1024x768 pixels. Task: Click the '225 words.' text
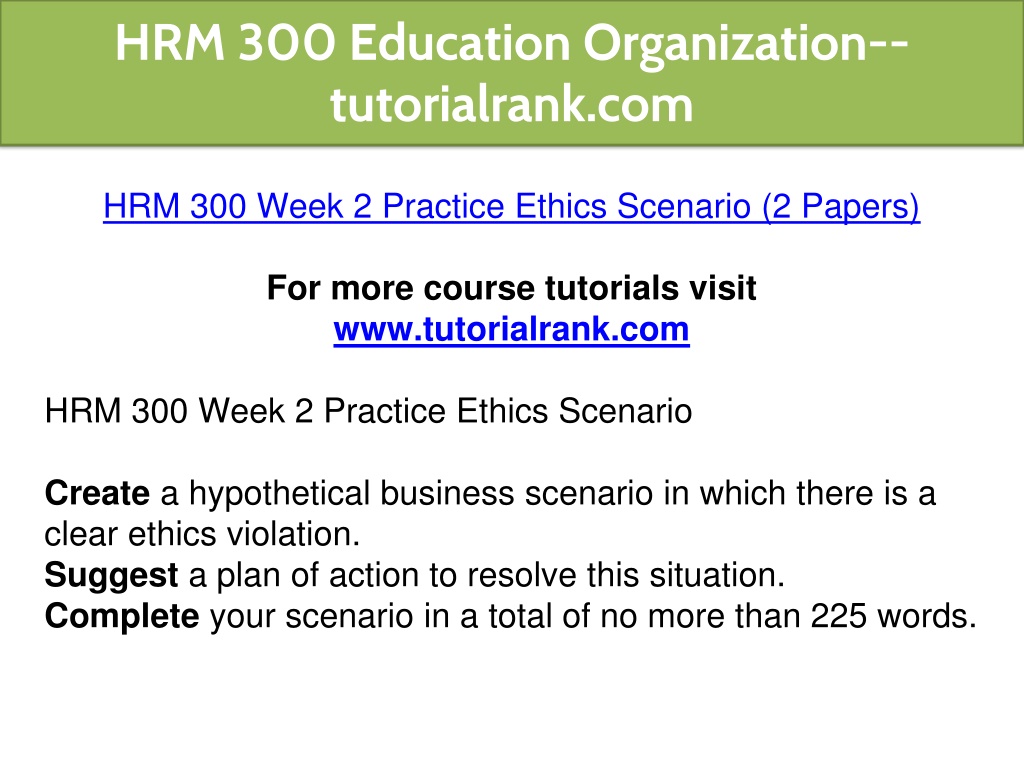tap(893, 616)
